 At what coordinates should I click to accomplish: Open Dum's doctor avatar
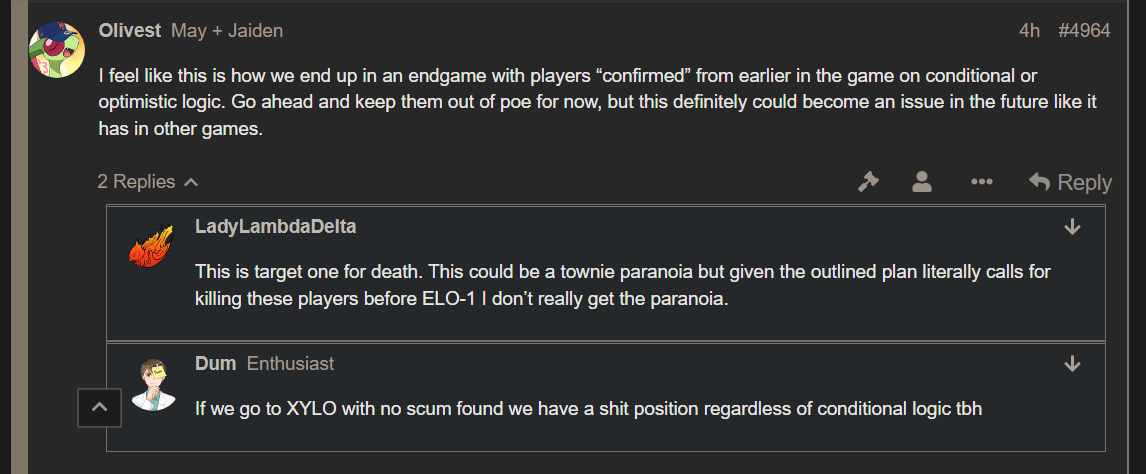tap(153, 385)
